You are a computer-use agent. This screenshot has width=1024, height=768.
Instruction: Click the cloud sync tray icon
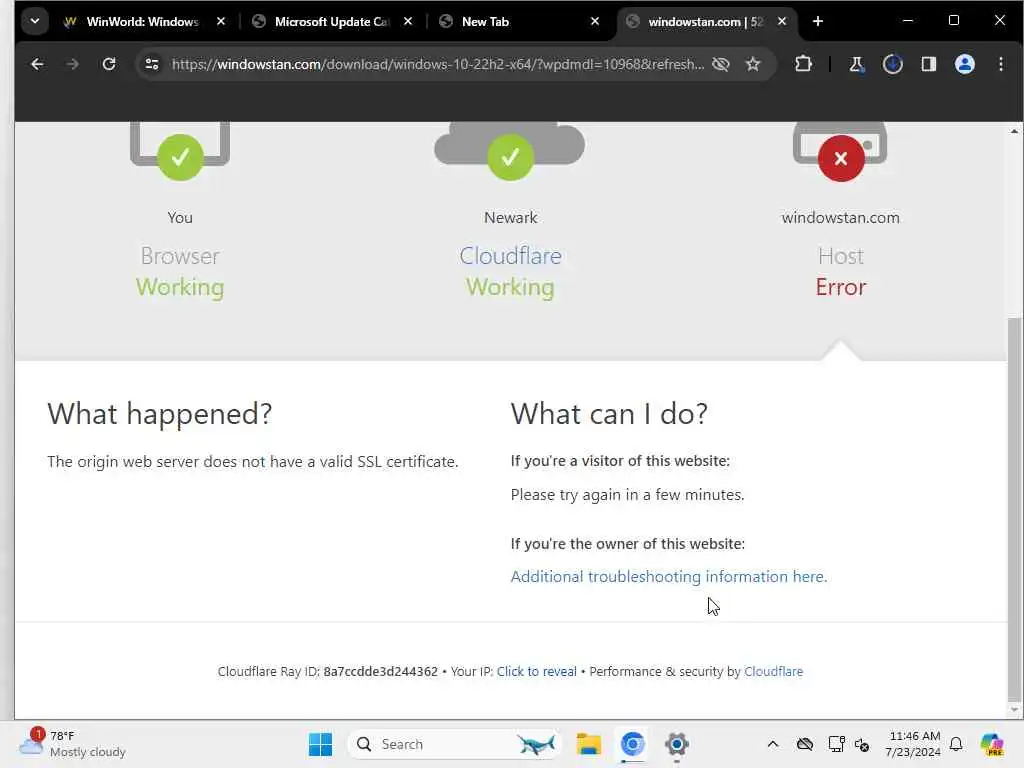click(x=805, y=744)
